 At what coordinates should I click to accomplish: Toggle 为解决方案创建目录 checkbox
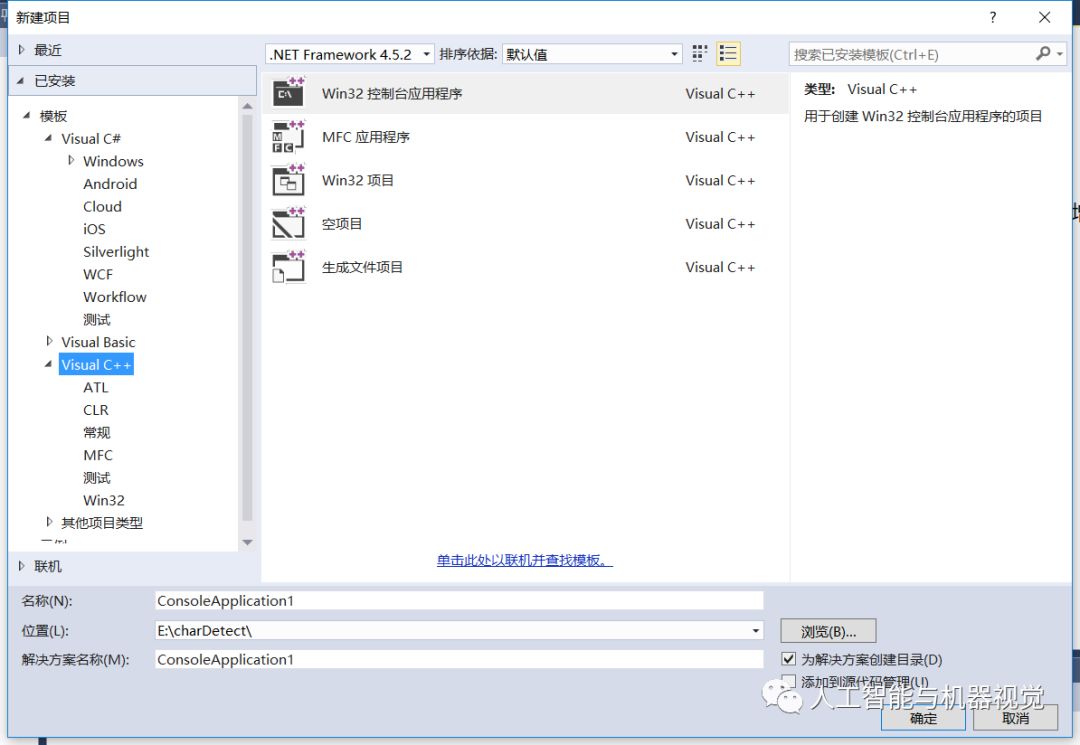pyautogui.click(x=789, y=659)
